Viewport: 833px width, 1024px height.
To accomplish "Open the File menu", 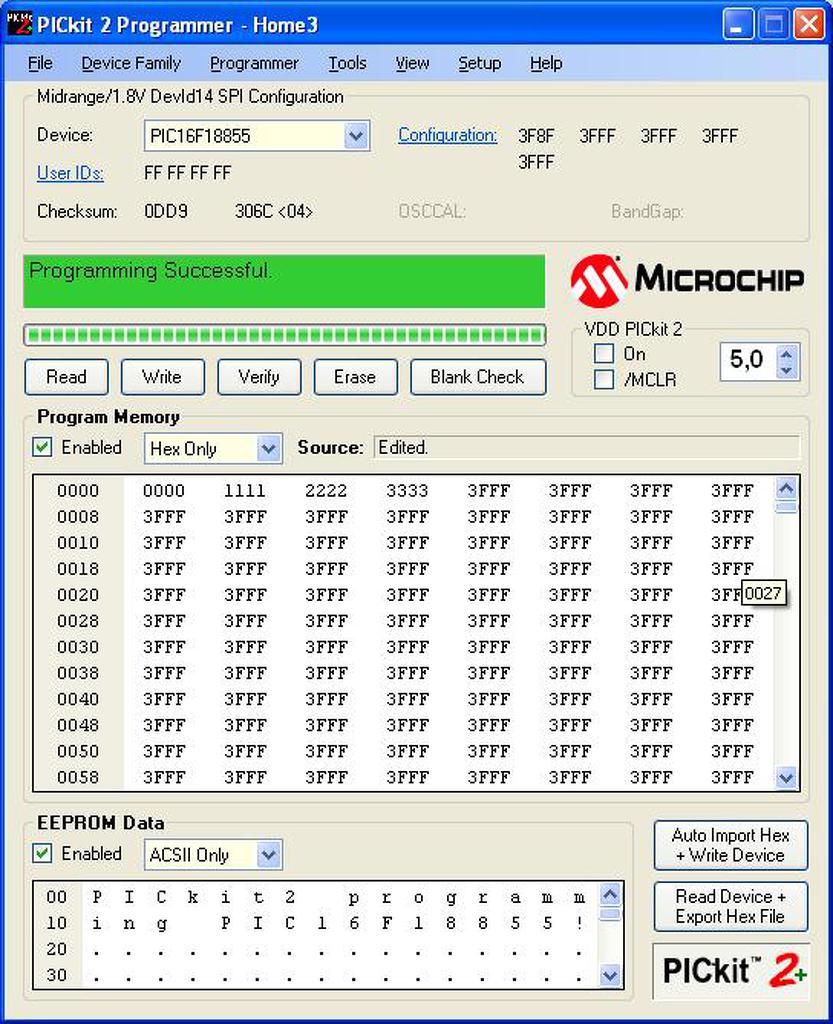I will coord(40,63).
